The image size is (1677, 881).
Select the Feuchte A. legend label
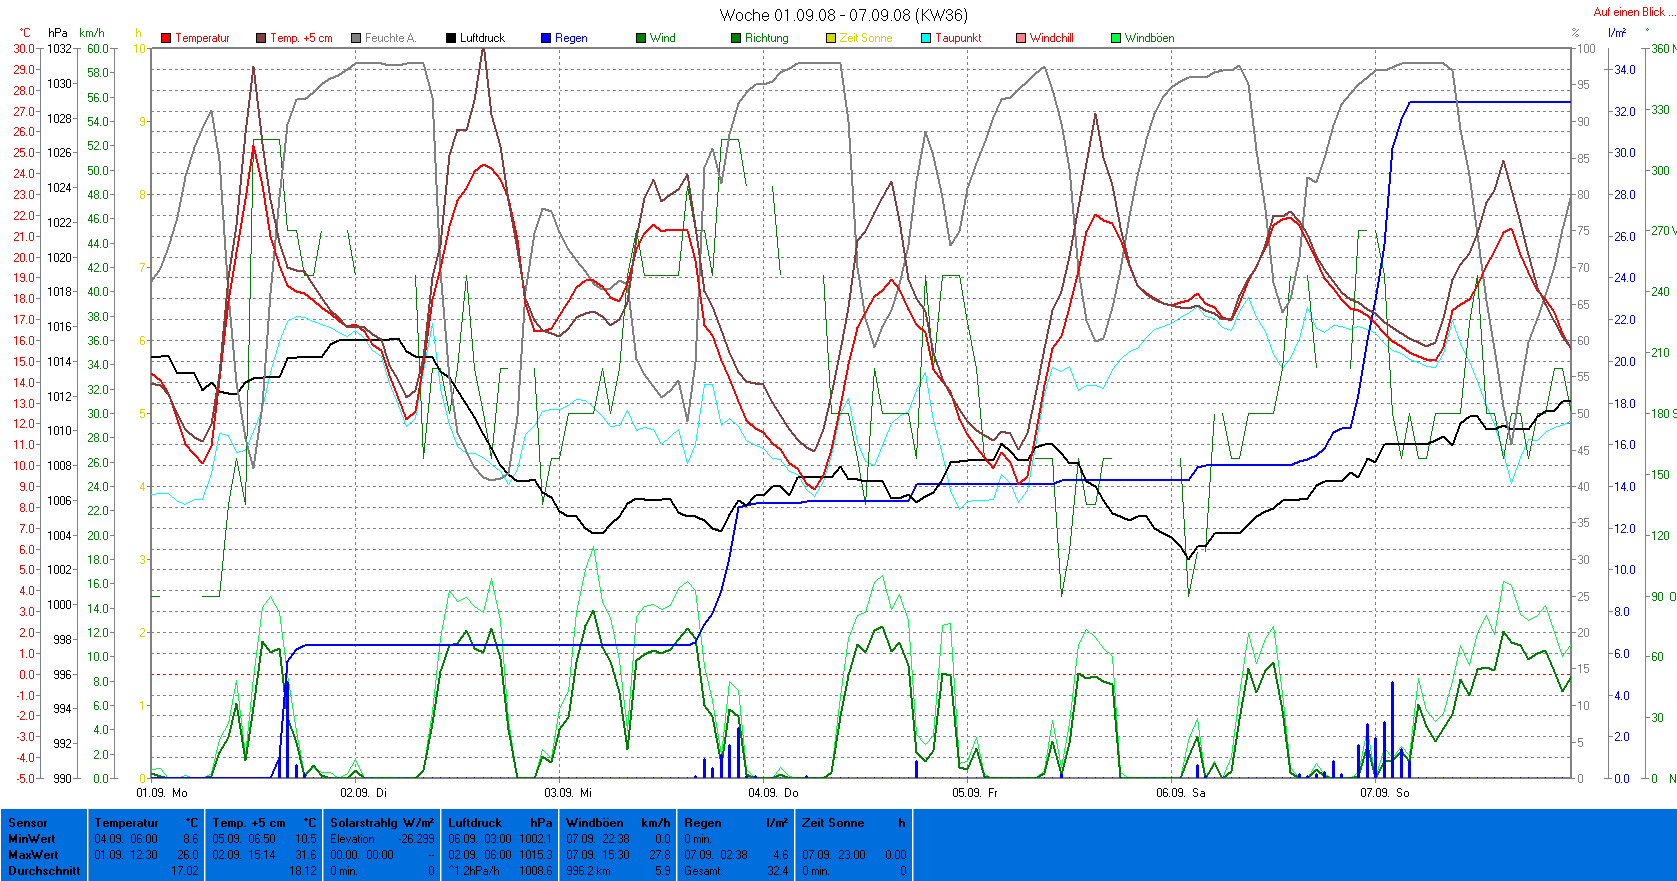(389, 38)
